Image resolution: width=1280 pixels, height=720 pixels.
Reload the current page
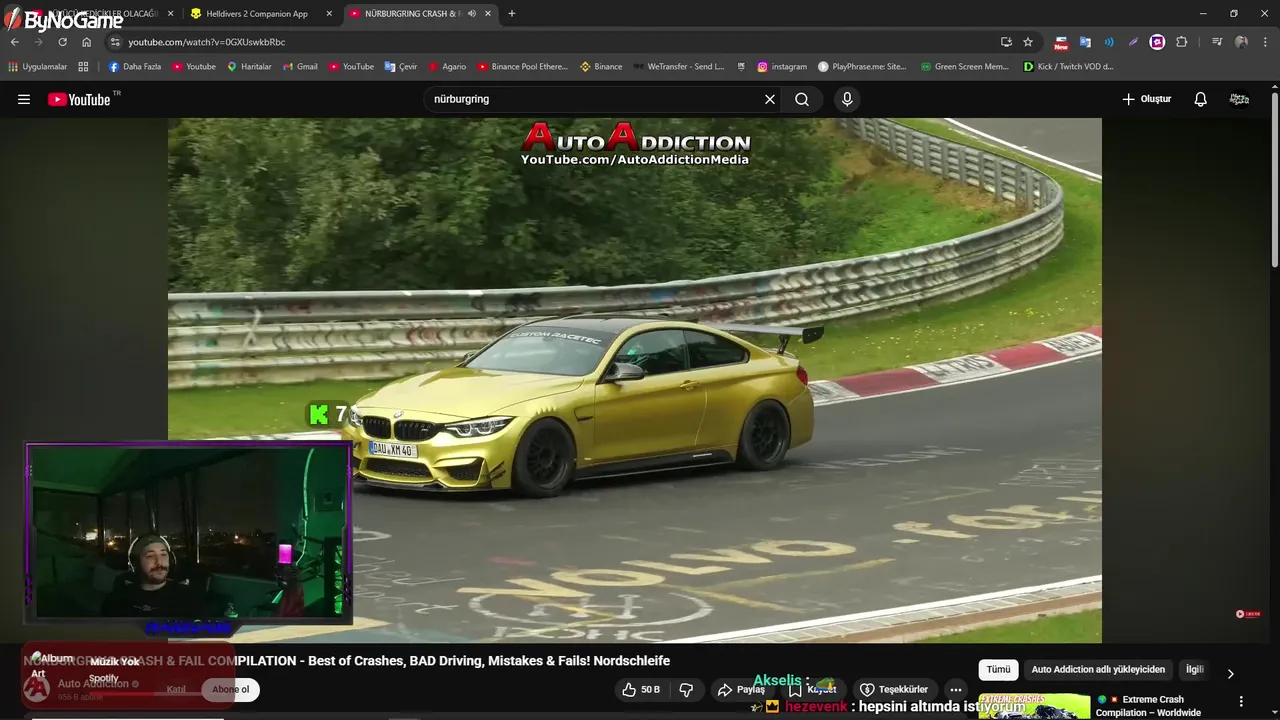pos(62,42)
